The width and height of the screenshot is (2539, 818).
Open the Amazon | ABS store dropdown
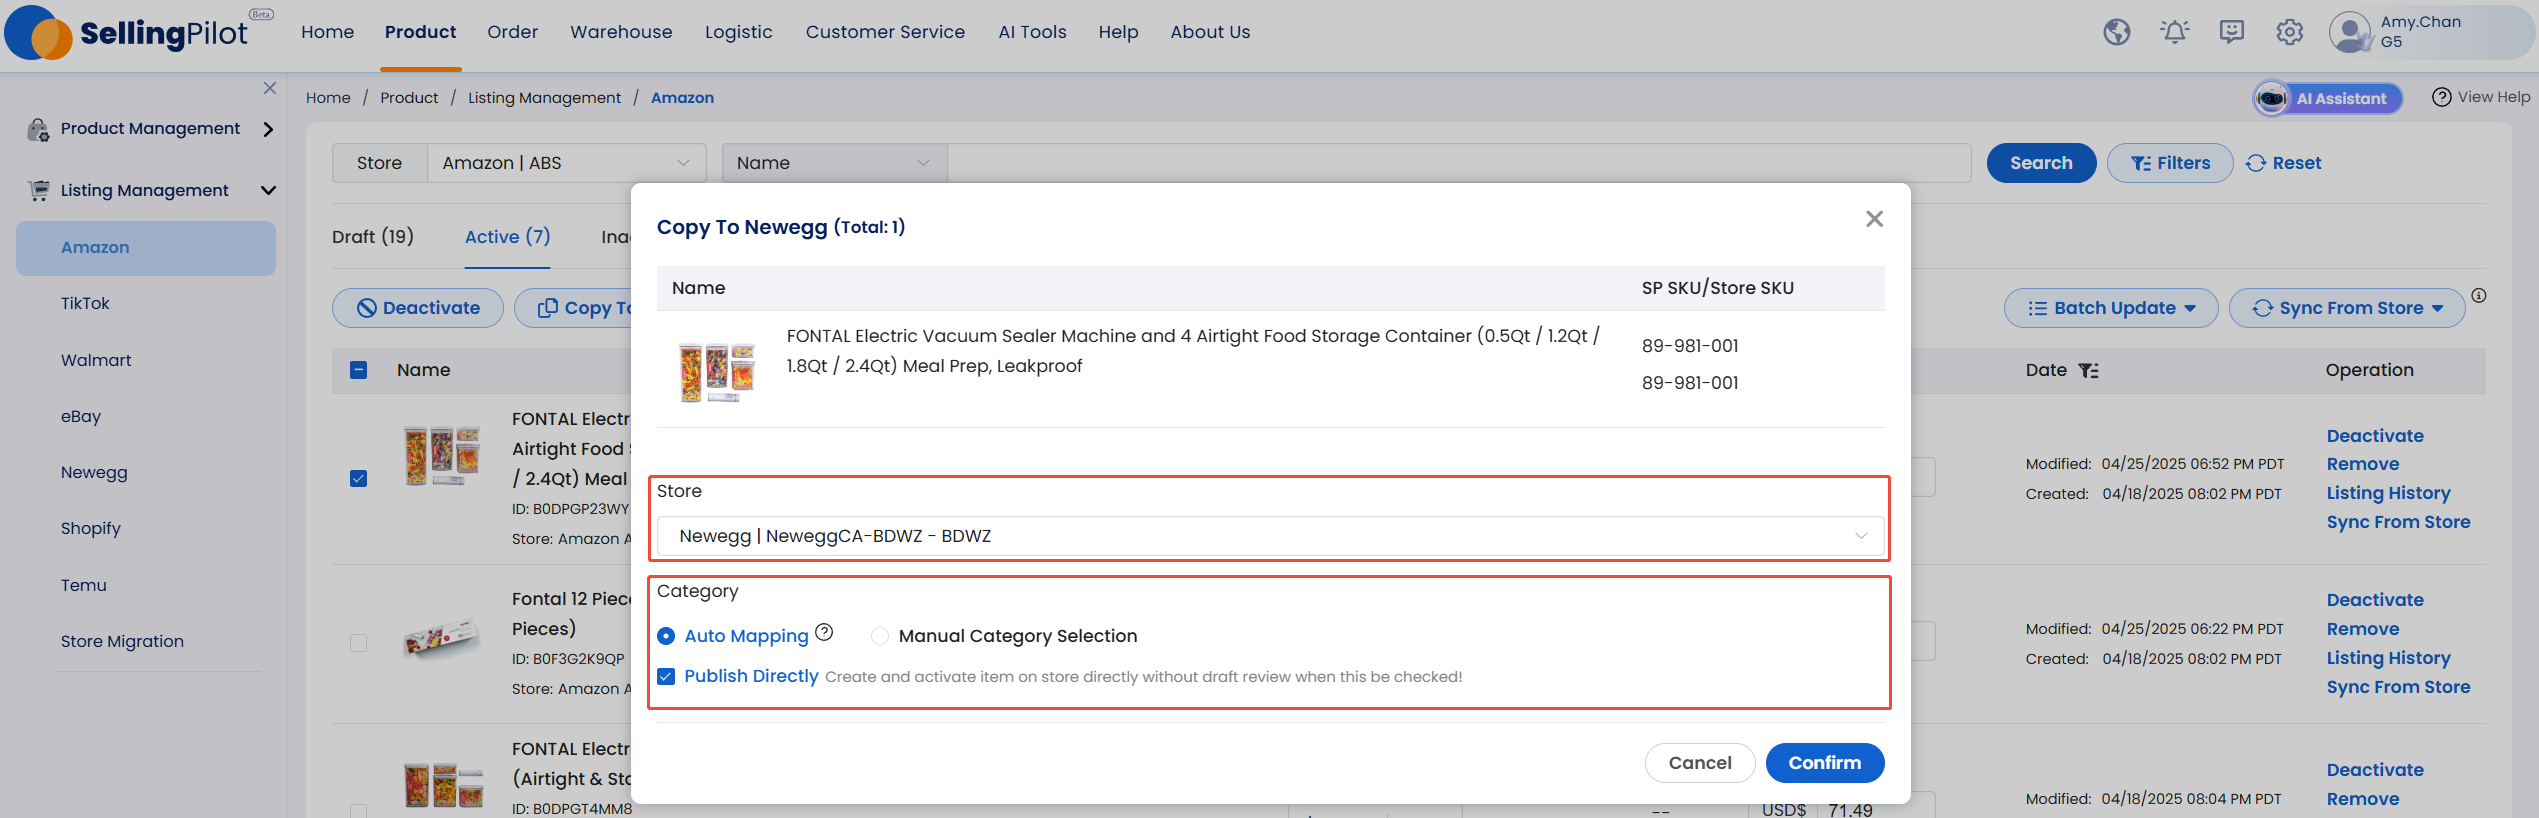click(x=566, y=163)
